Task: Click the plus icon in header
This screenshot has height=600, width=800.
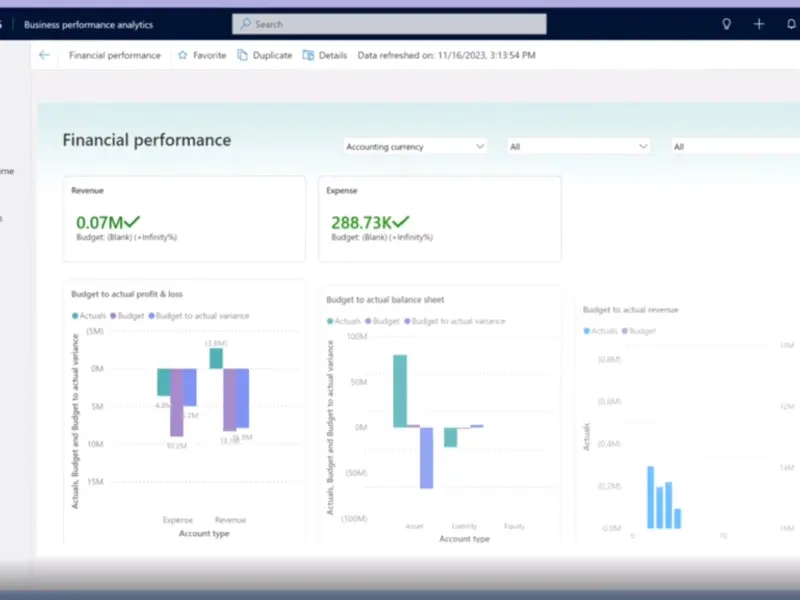Action: point(759,24)
